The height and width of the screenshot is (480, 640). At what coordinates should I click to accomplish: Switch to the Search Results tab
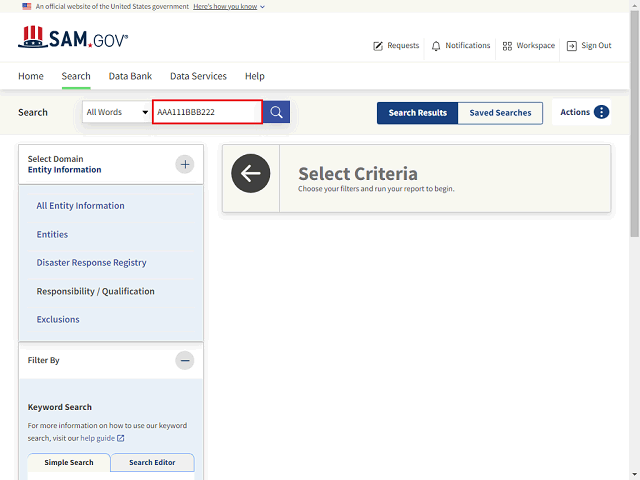(418, 113)
